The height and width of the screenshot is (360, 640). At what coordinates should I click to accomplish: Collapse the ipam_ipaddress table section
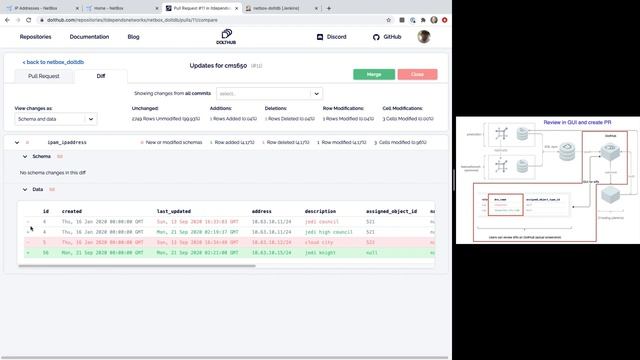pos(17,142)
